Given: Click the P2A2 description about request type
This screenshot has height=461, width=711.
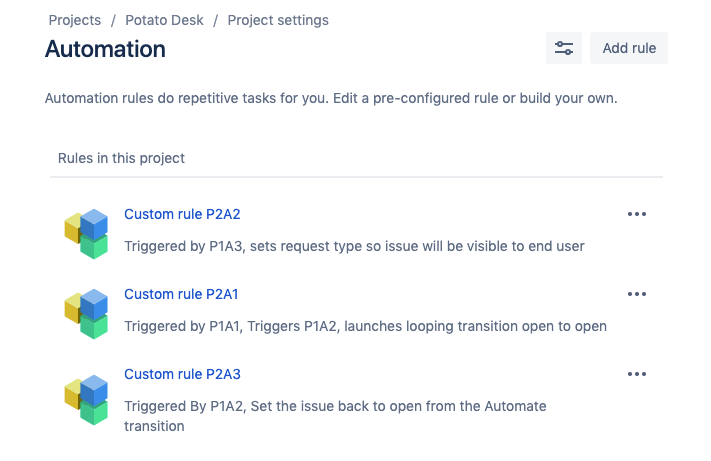Looking at the screenshot, I should coord(354,246).
